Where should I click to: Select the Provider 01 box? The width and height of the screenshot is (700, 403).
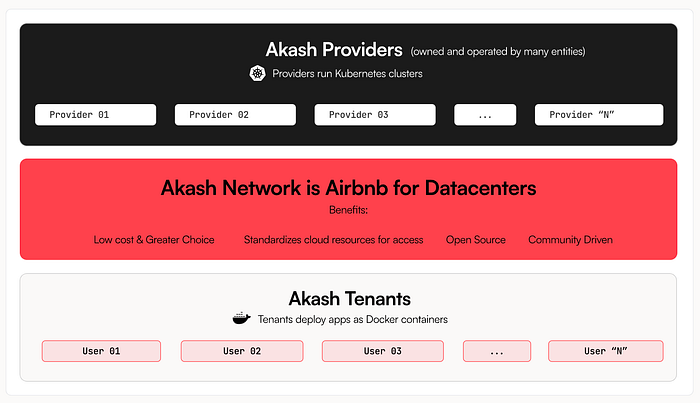coord(95,115)
